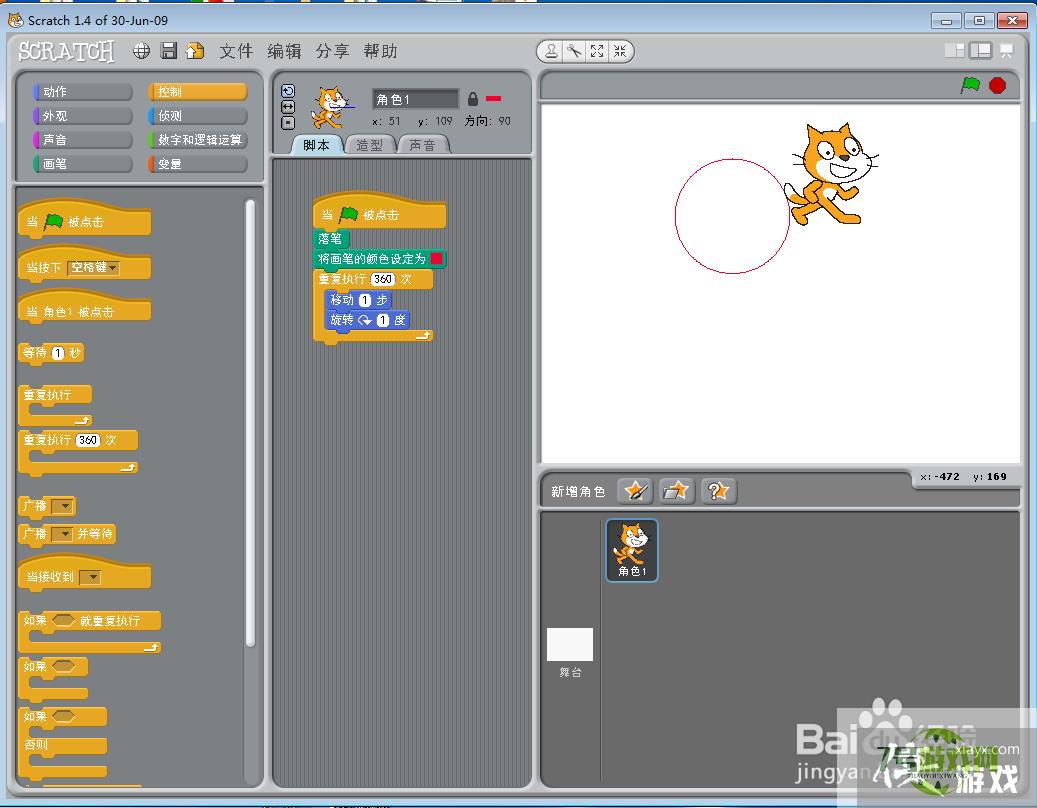
Task: Select the 角色1 sprite thumbnail
Action: [x=632, y=550]
